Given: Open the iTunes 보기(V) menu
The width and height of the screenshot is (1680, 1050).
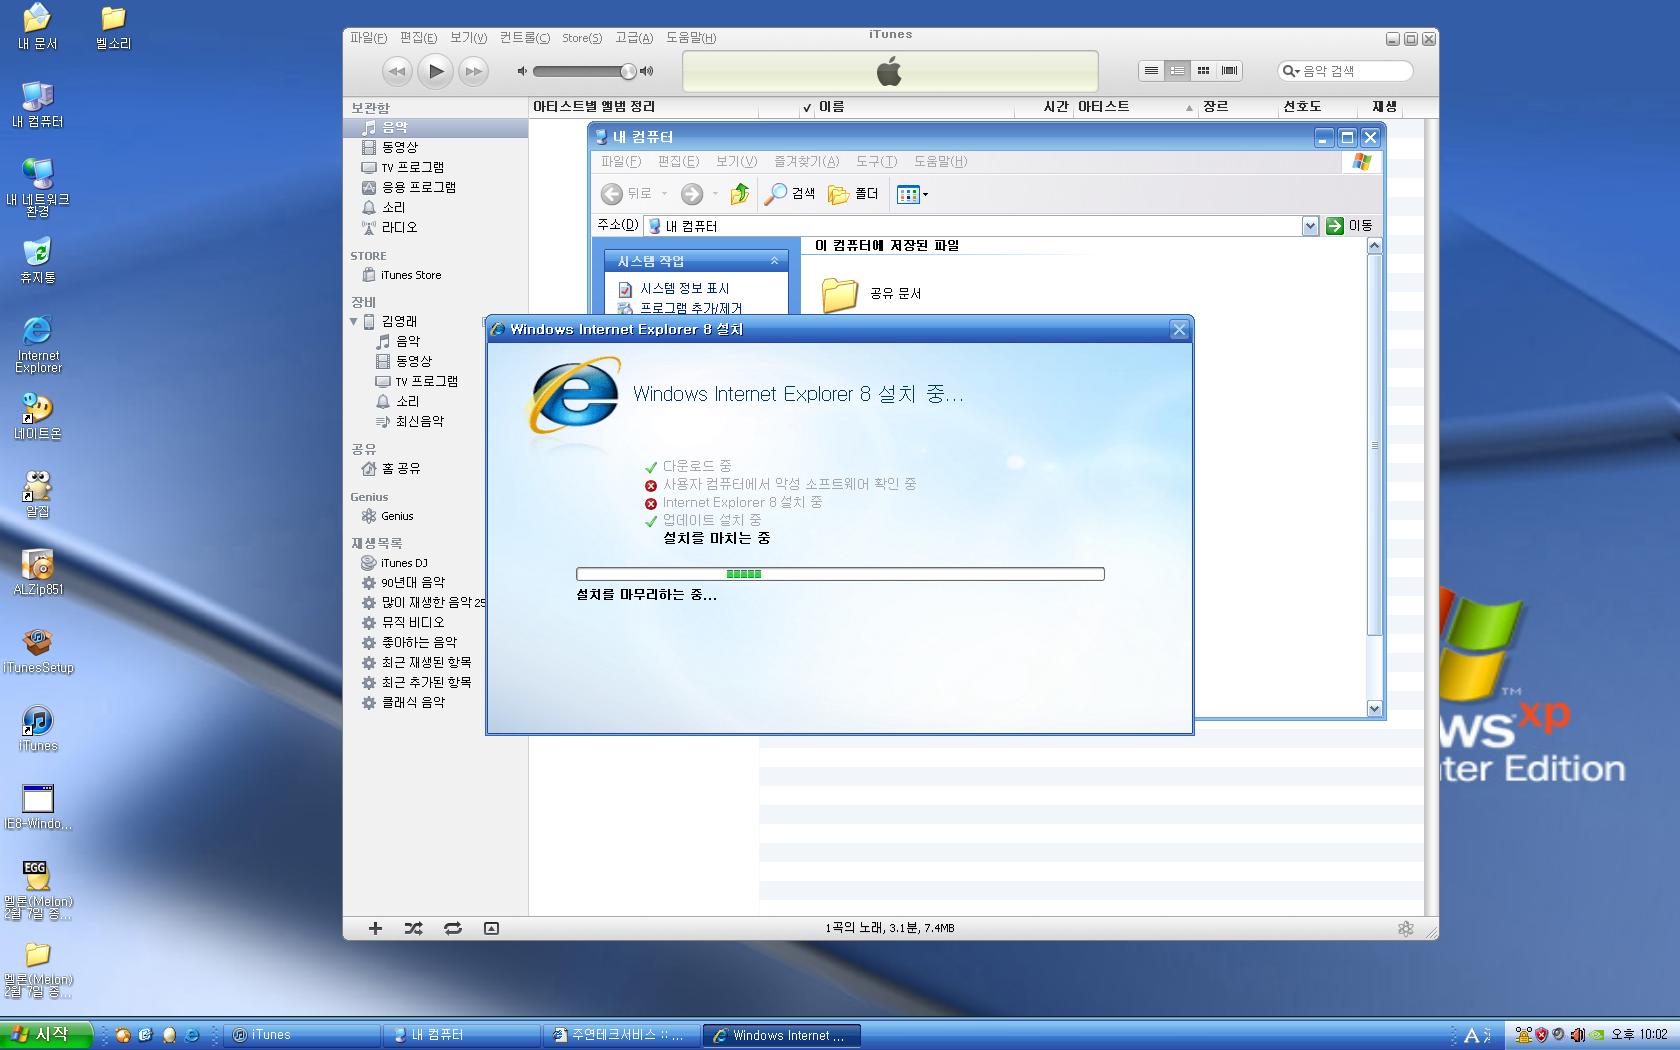Looking at the screenshot, I should [x=468, y=38].
